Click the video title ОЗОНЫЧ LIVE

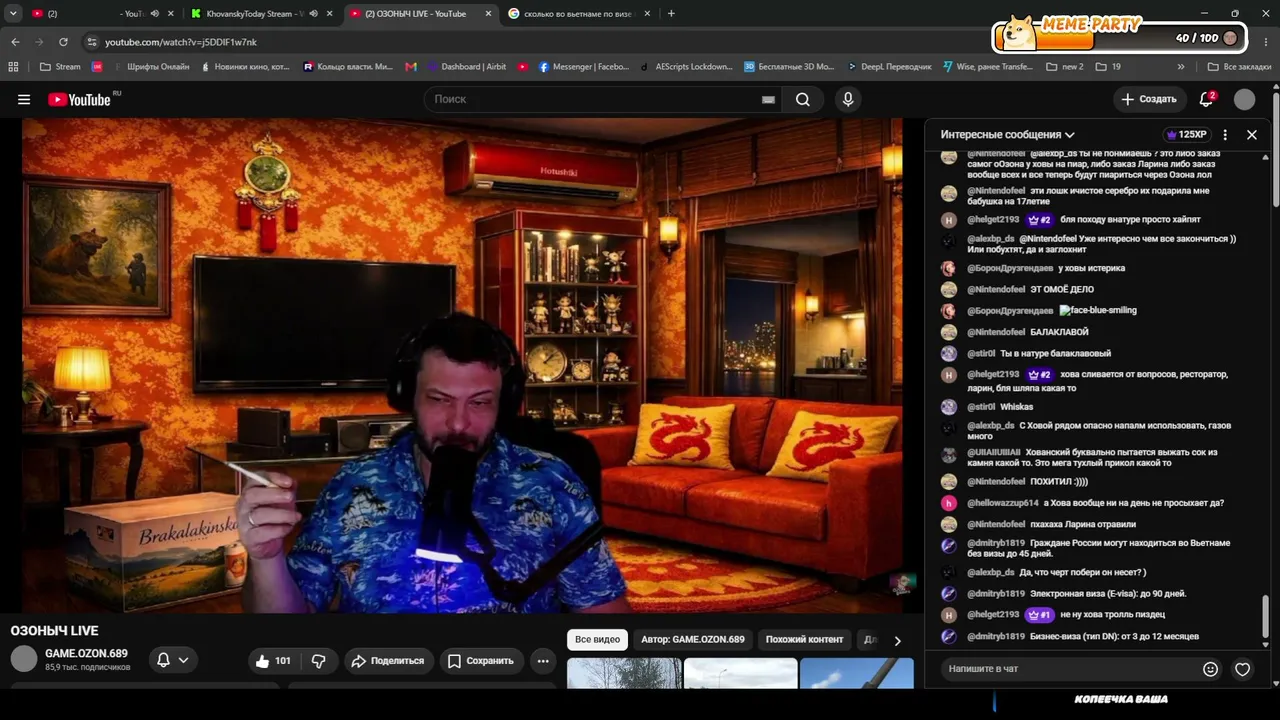(54, 631)
